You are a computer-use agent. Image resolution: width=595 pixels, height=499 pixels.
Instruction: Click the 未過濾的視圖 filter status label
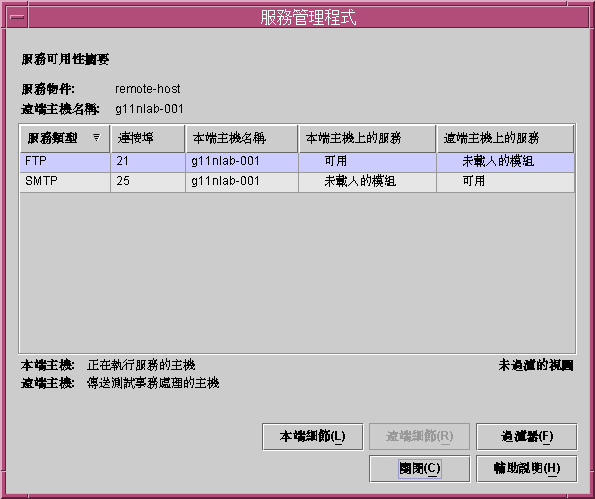pos(536,365)
